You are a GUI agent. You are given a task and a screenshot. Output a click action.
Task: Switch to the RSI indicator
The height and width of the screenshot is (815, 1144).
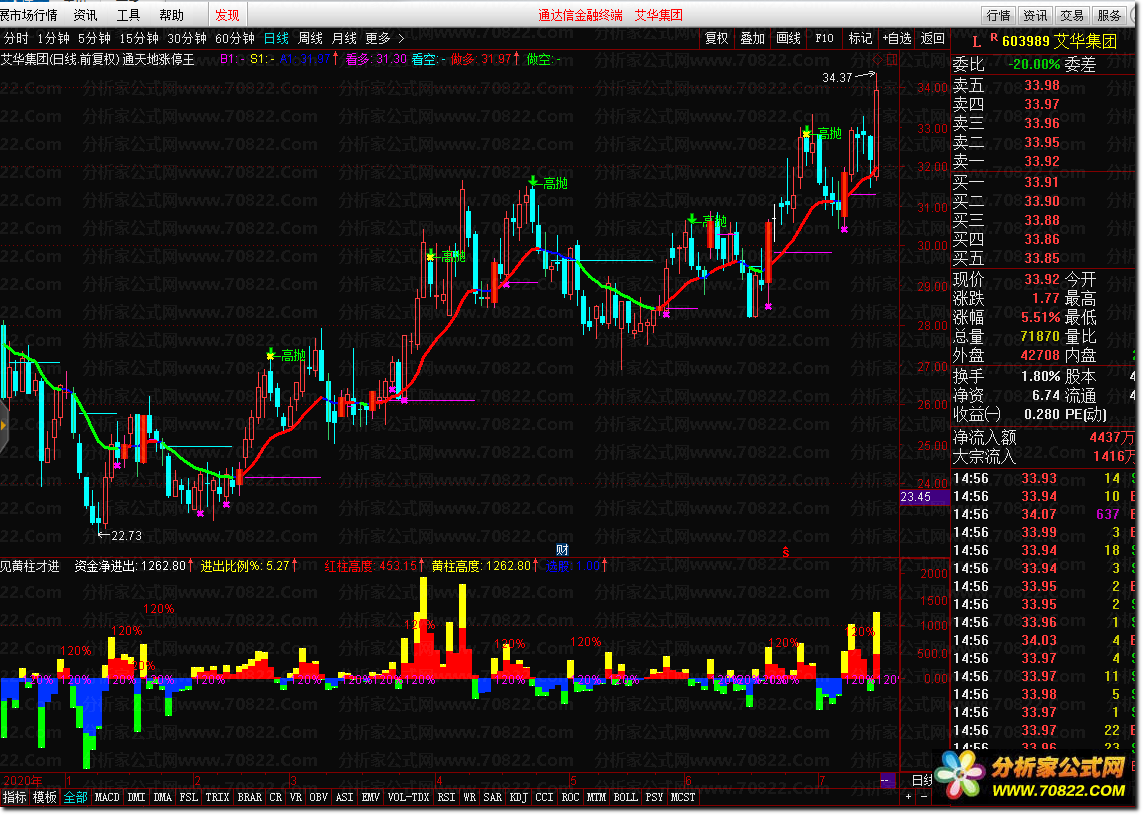[447, 797]
